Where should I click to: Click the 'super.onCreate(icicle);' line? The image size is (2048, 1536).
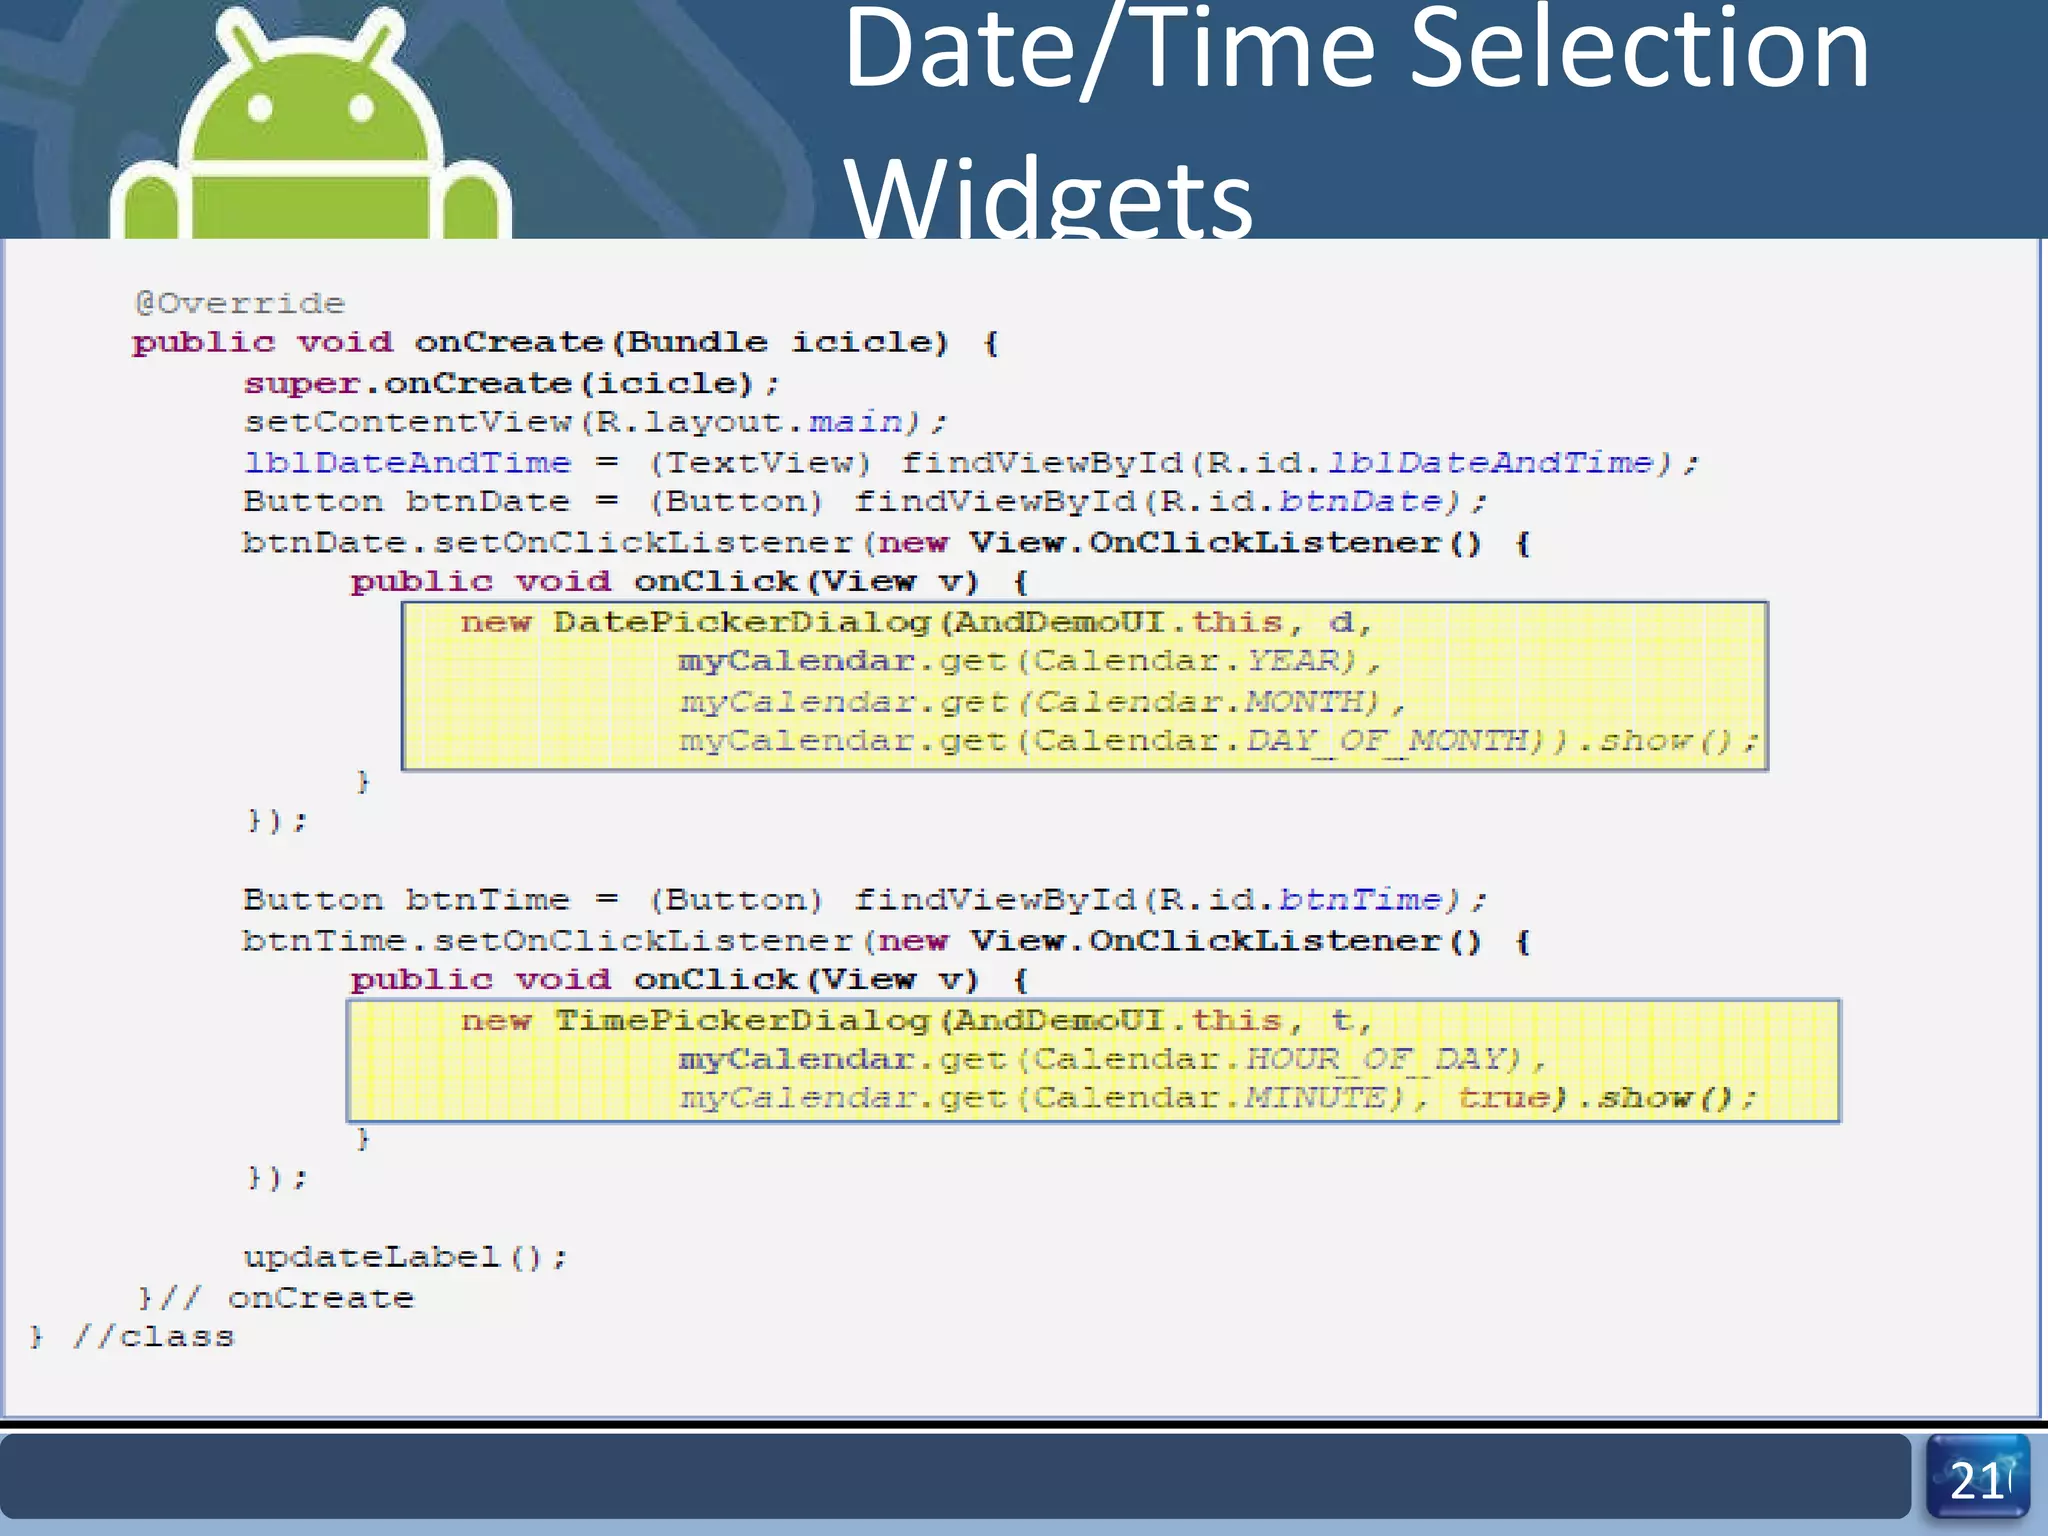(x=511, y=383)
